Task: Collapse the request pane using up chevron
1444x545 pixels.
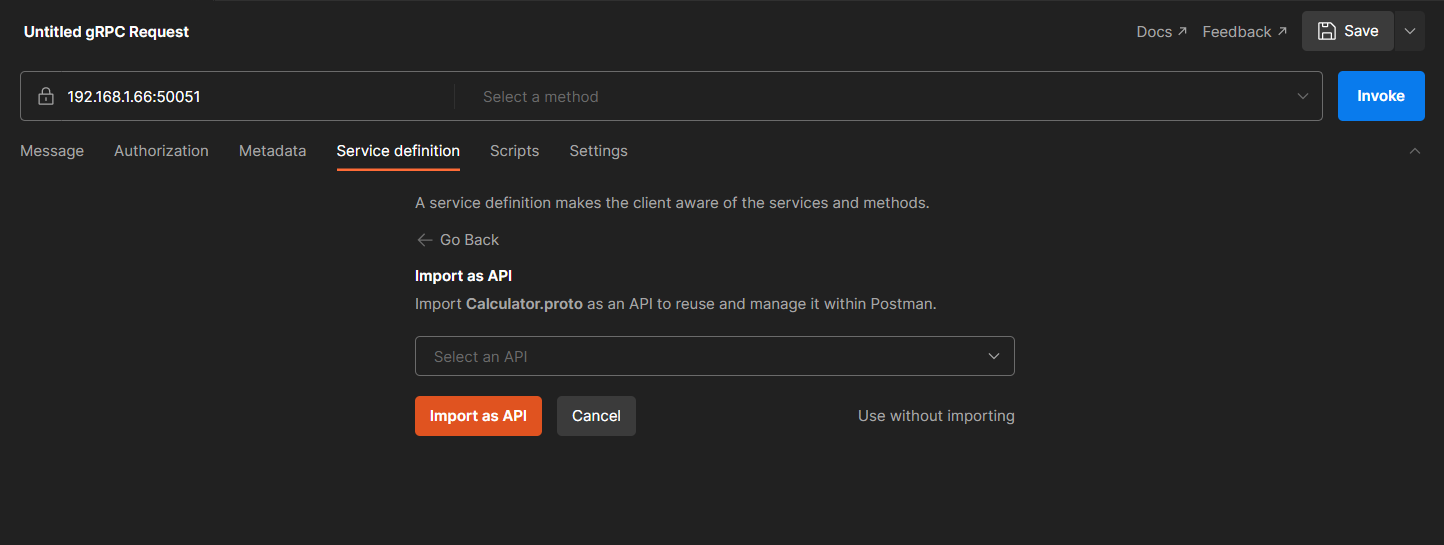Action: point(1414,151)
